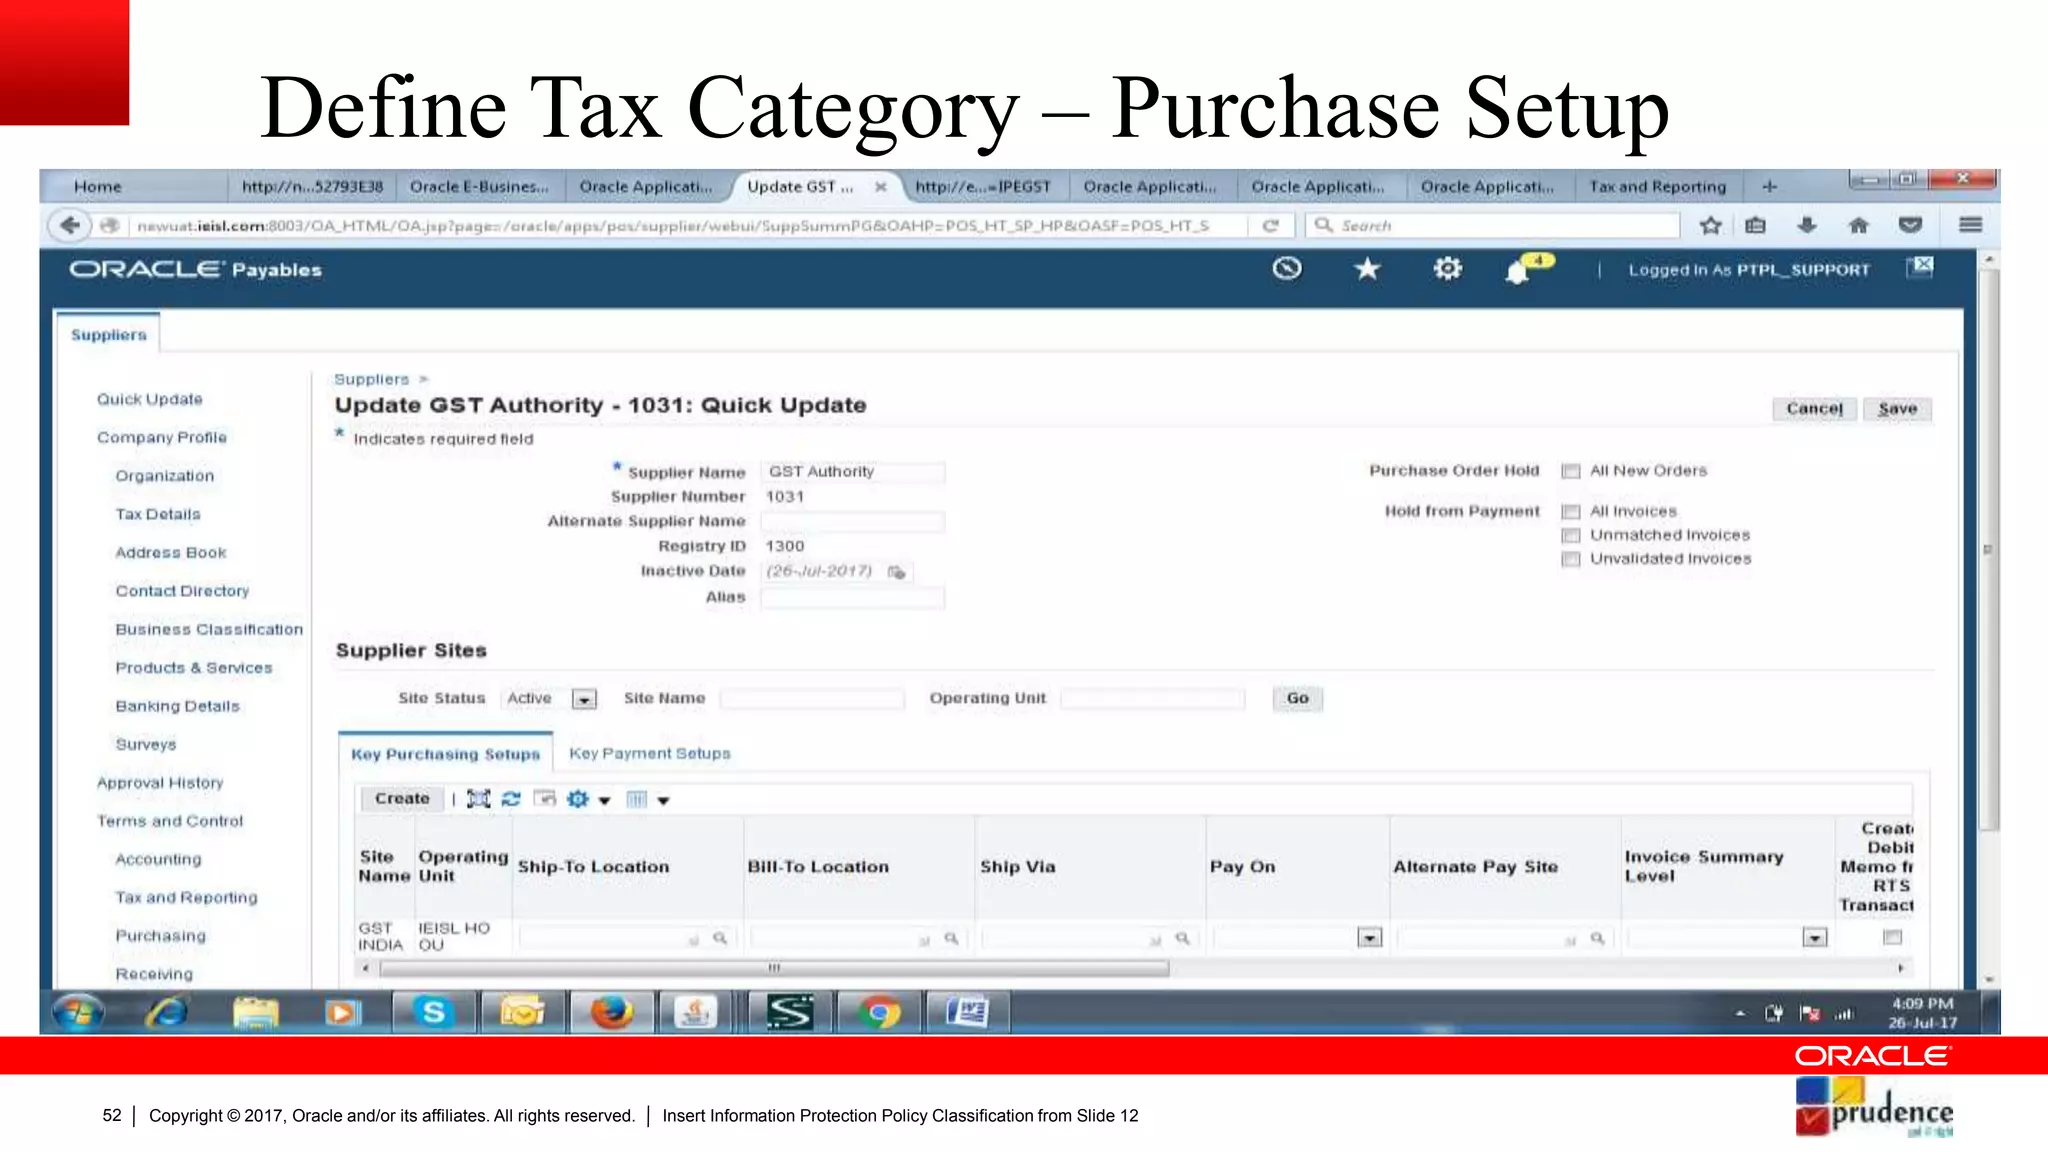
Task: Click the export table icon in the toolbar
Action: click(544, 799)
